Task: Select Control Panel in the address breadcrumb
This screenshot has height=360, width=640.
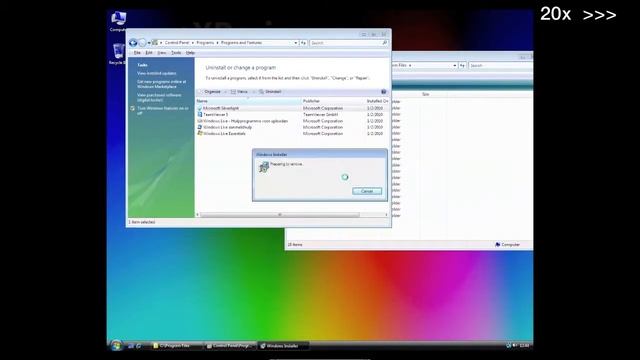Action: coord(177,42)
